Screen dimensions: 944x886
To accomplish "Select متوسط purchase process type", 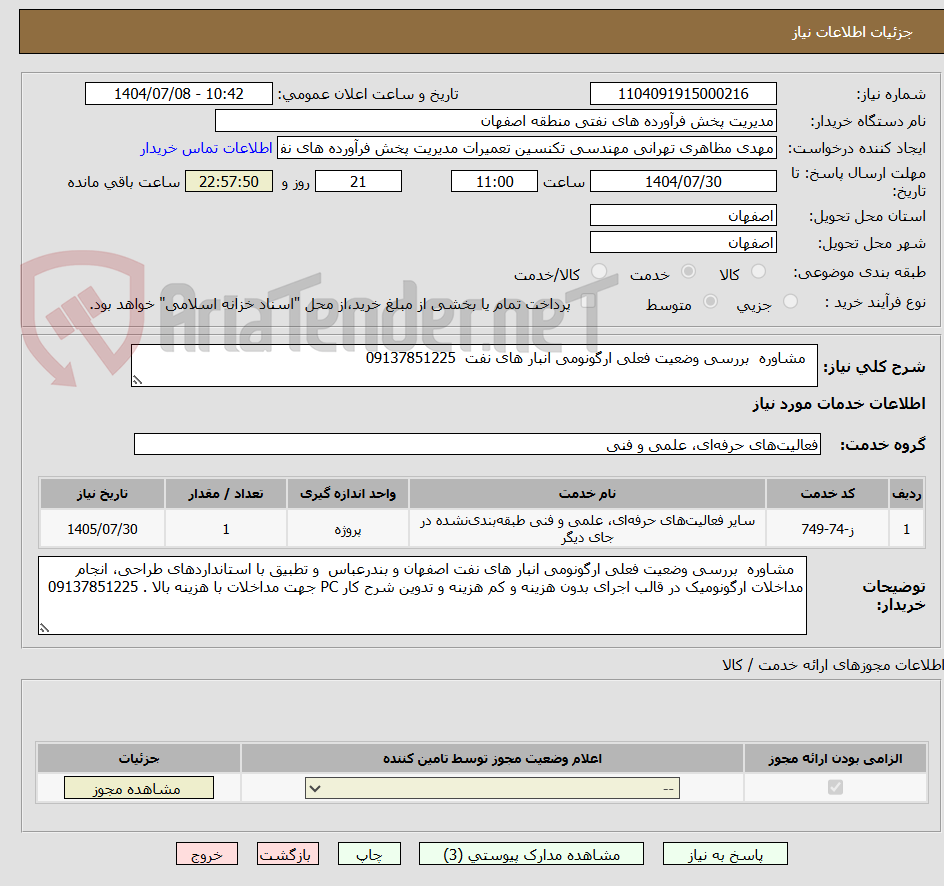I will click(x=710, y=303).
